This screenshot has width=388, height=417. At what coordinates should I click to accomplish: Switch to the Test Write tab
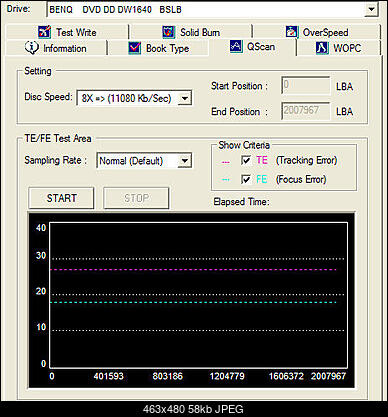click(67, 32)
